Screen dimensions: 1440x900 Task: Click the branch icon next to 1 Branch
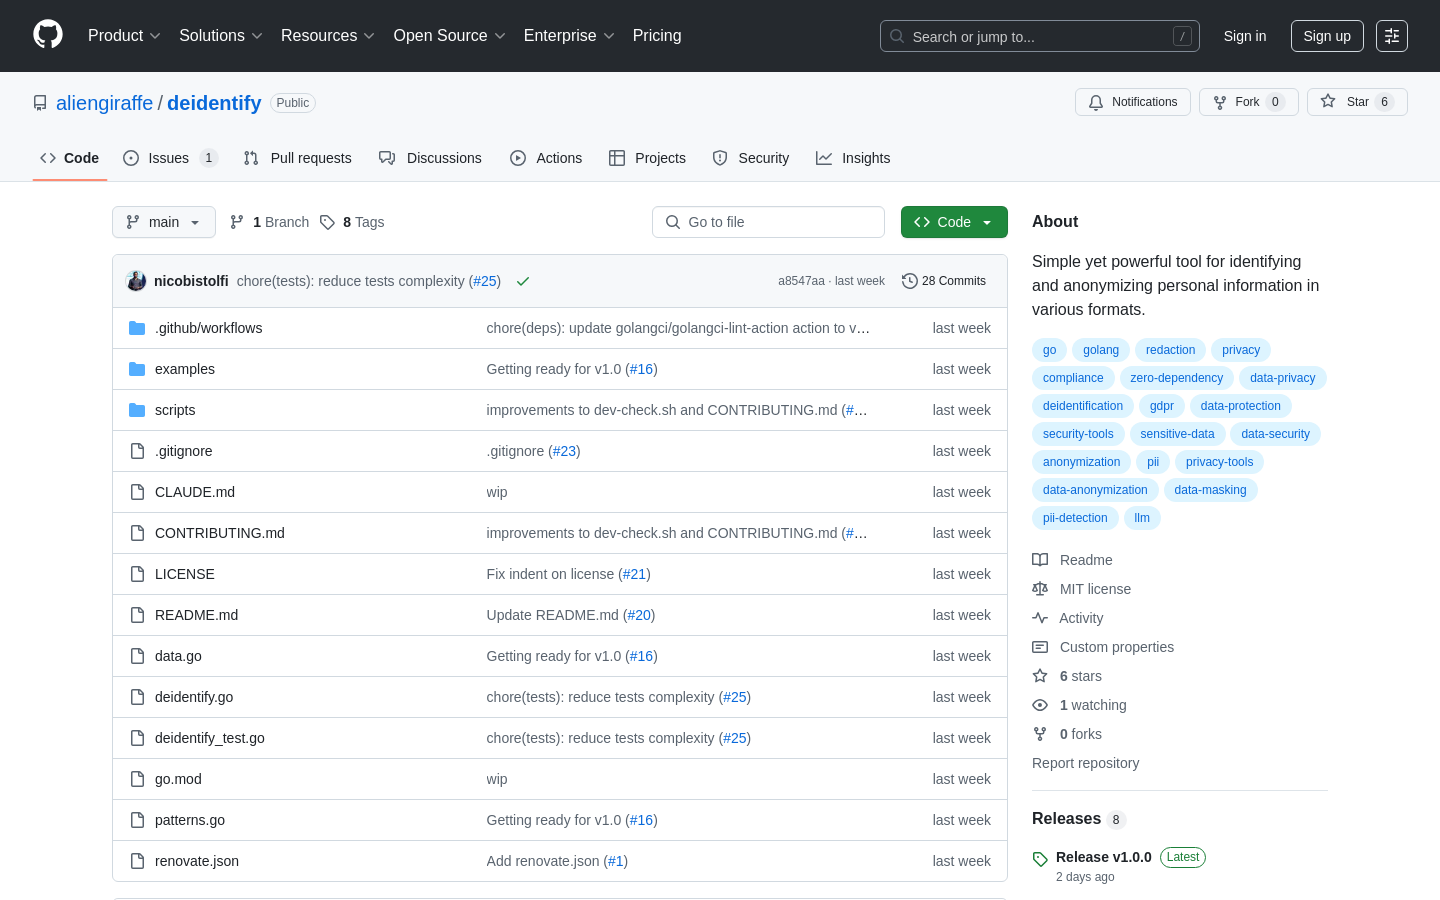[237, 222]
